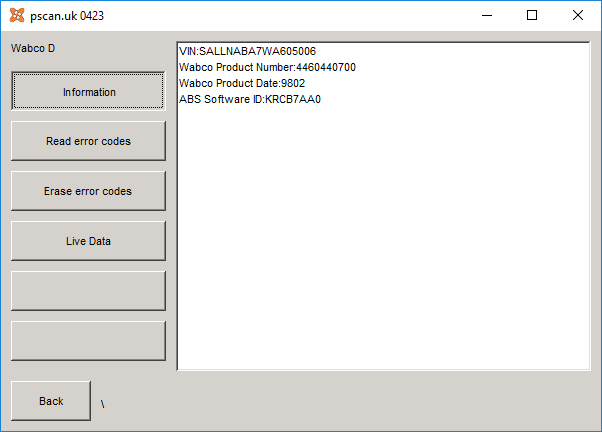This screenshot has width=602, height=432.
Task: Click the pscan.uk 0423 window title
Action: 67,16
